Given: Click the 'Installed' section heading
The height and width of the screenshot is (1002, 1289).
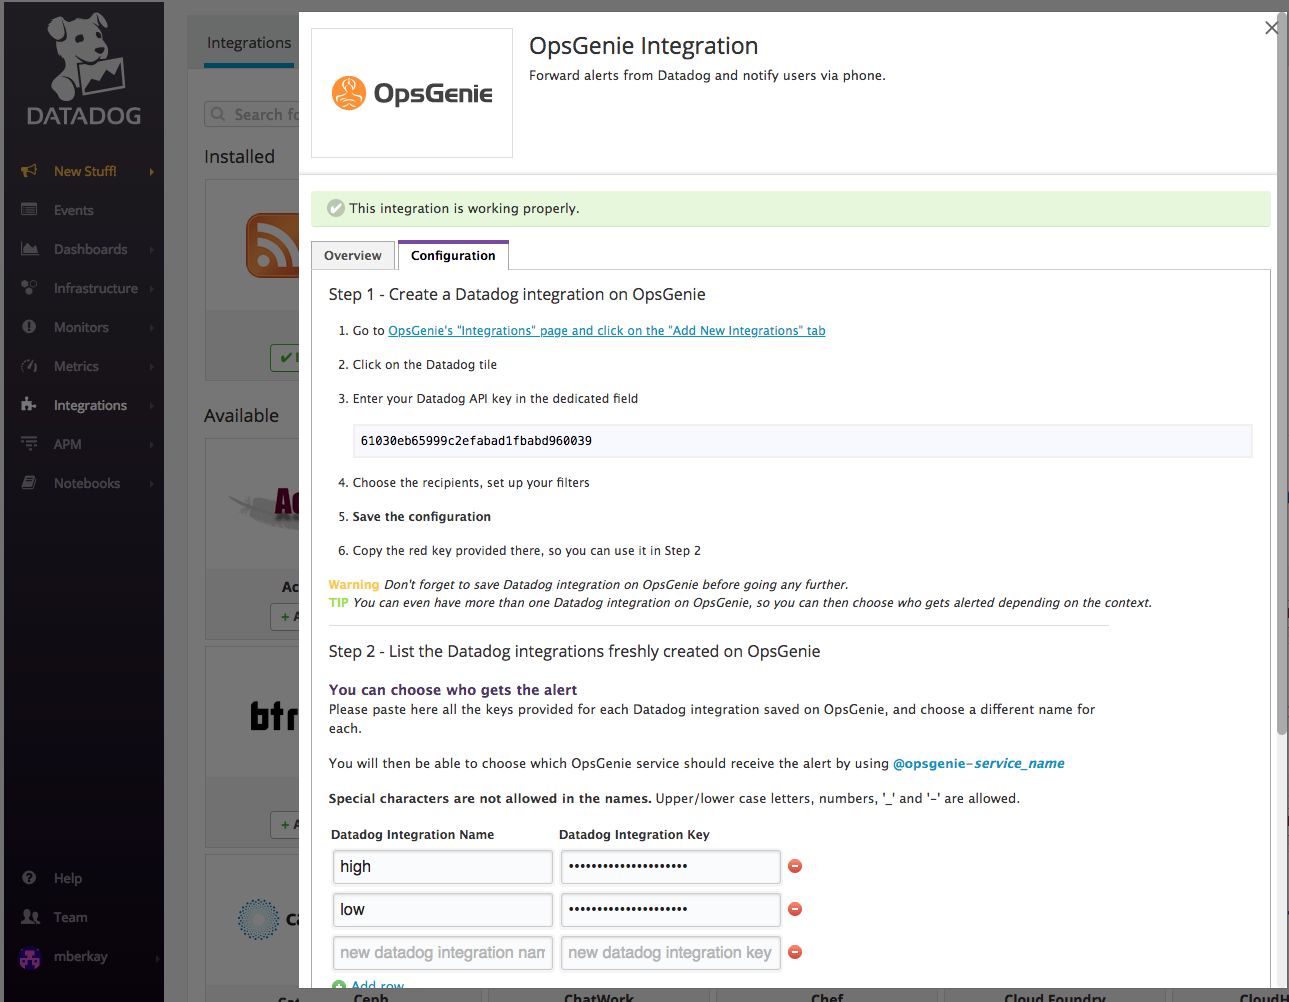Looking at the screenshot, I should tap(239, 157).
